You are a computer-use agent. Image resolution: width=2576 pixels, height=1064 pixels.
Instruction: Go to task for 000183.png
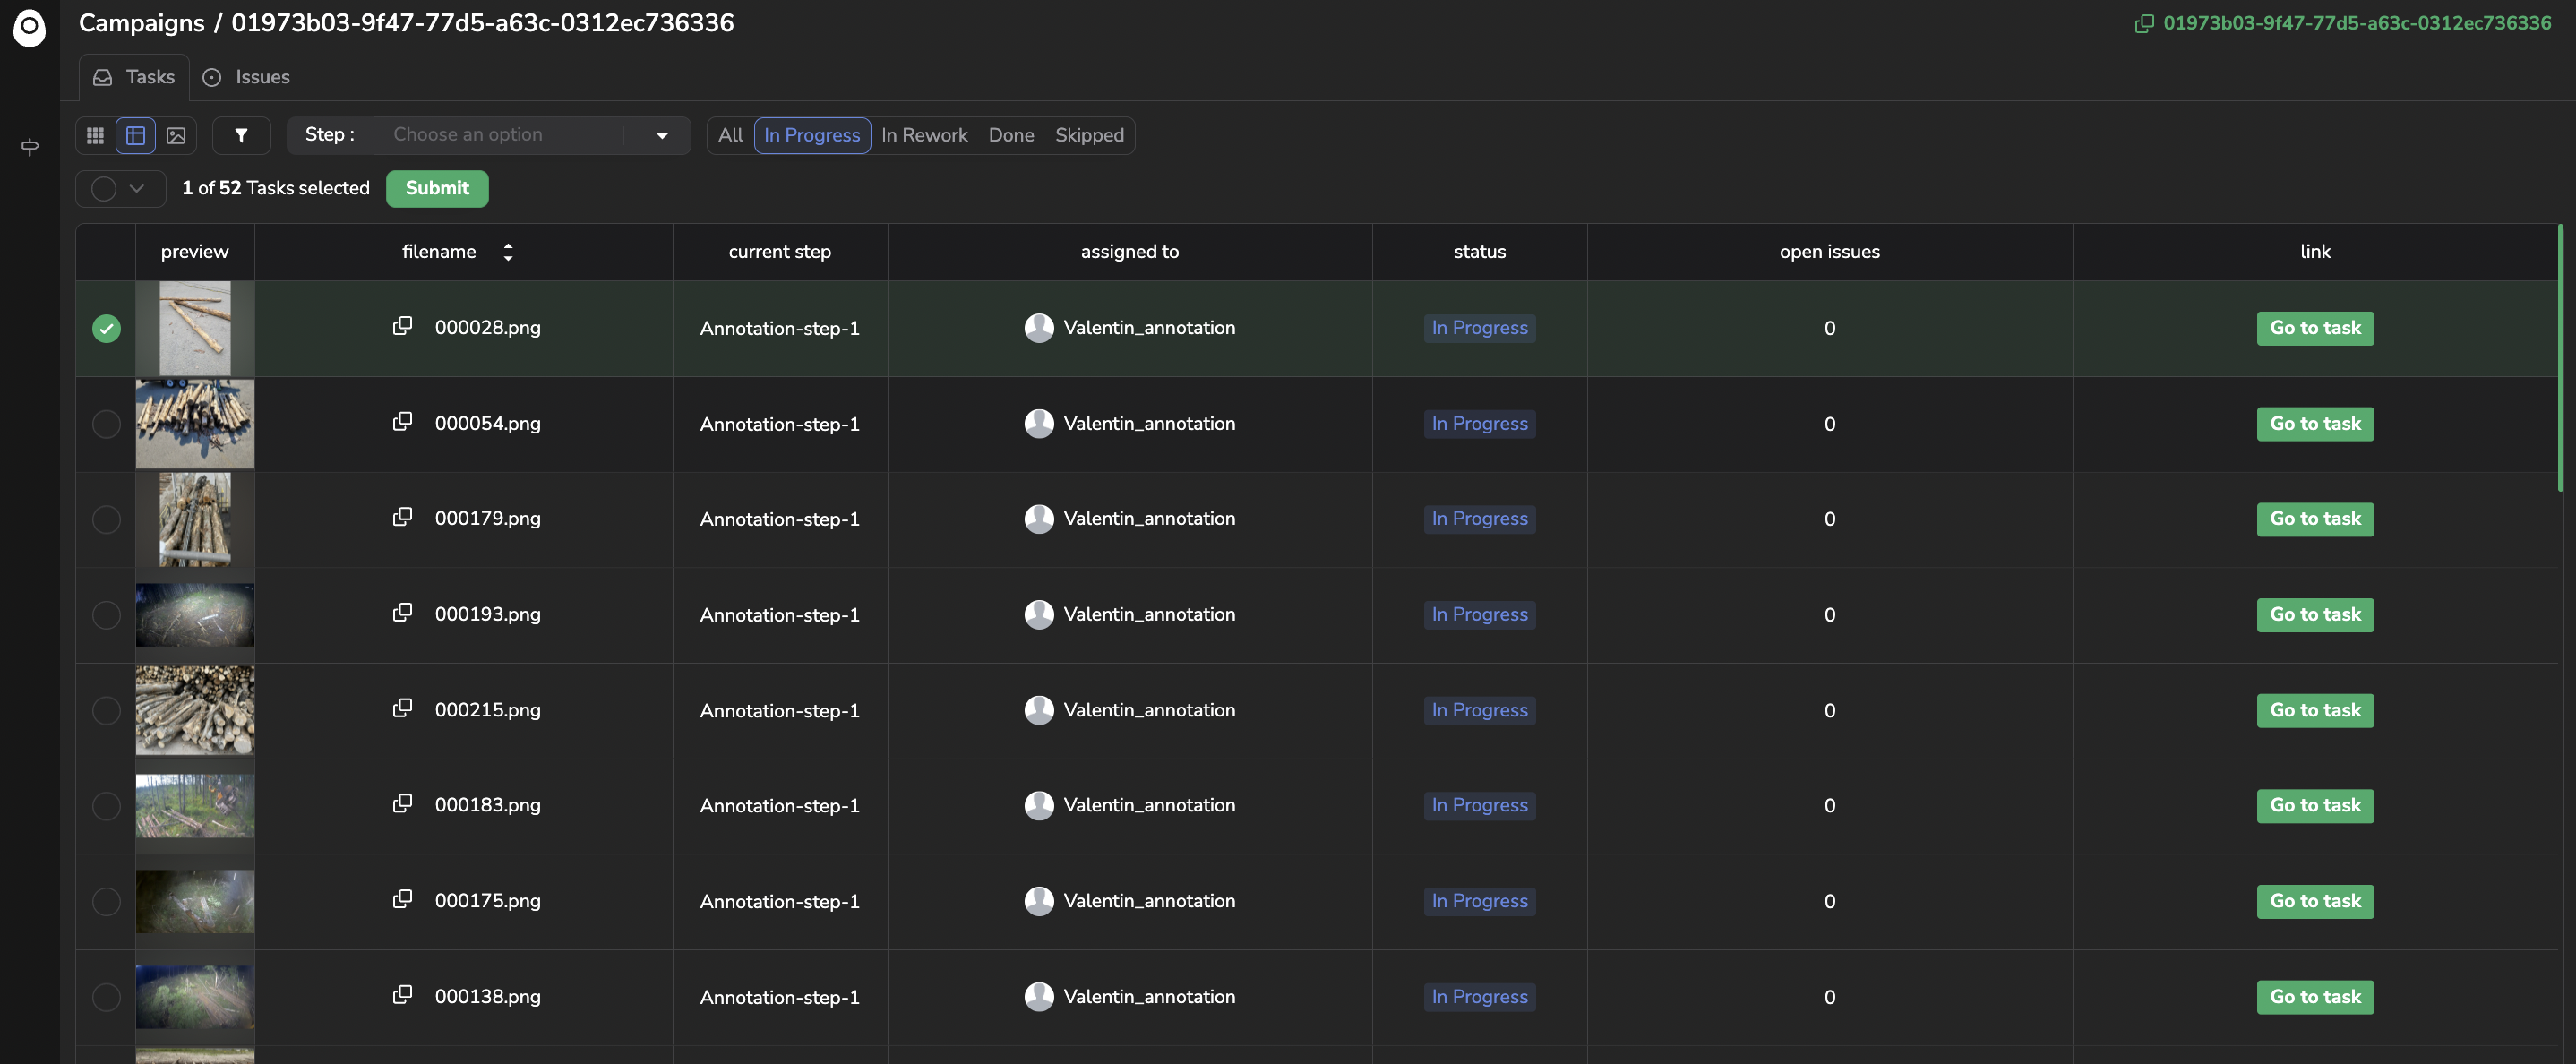(2315, 806)
